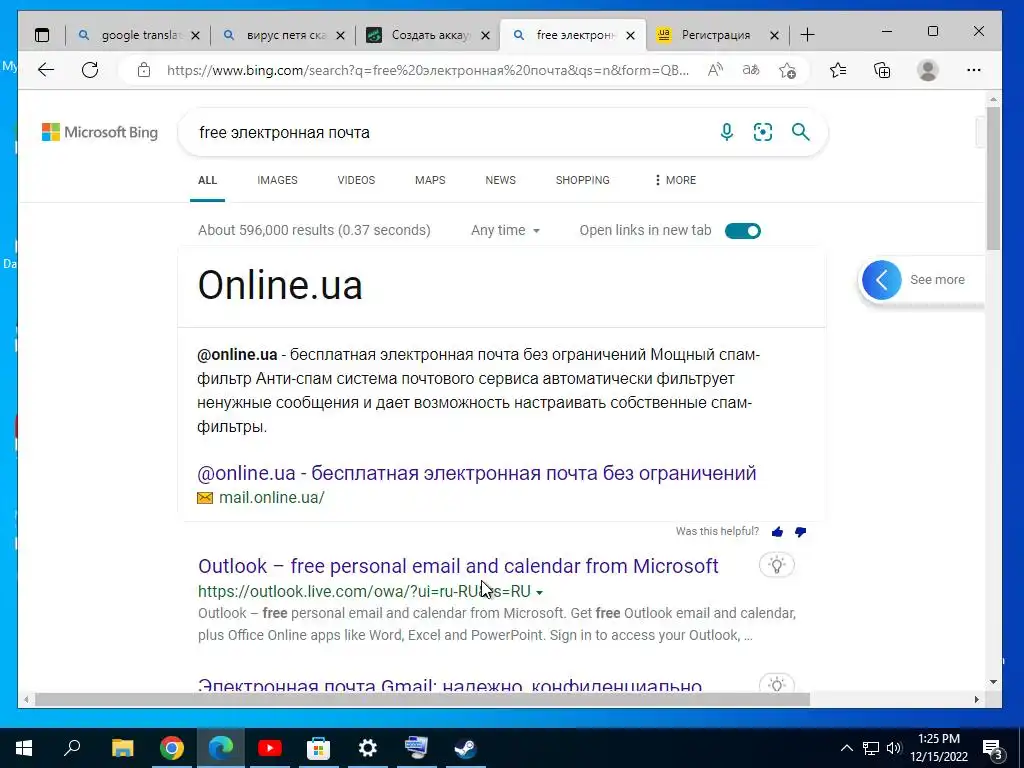Switch to IMAGES results
This screenshot has height=768, width=1024.
click(x=277, y=180)
